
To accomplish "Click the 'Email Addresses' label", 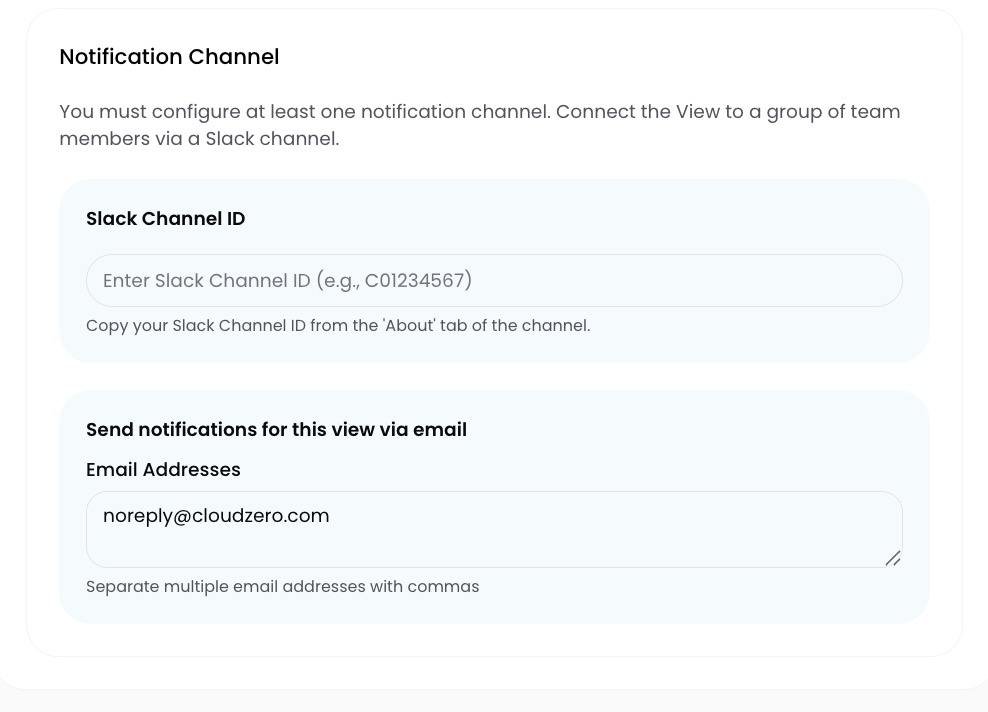I will click(163, 469).
